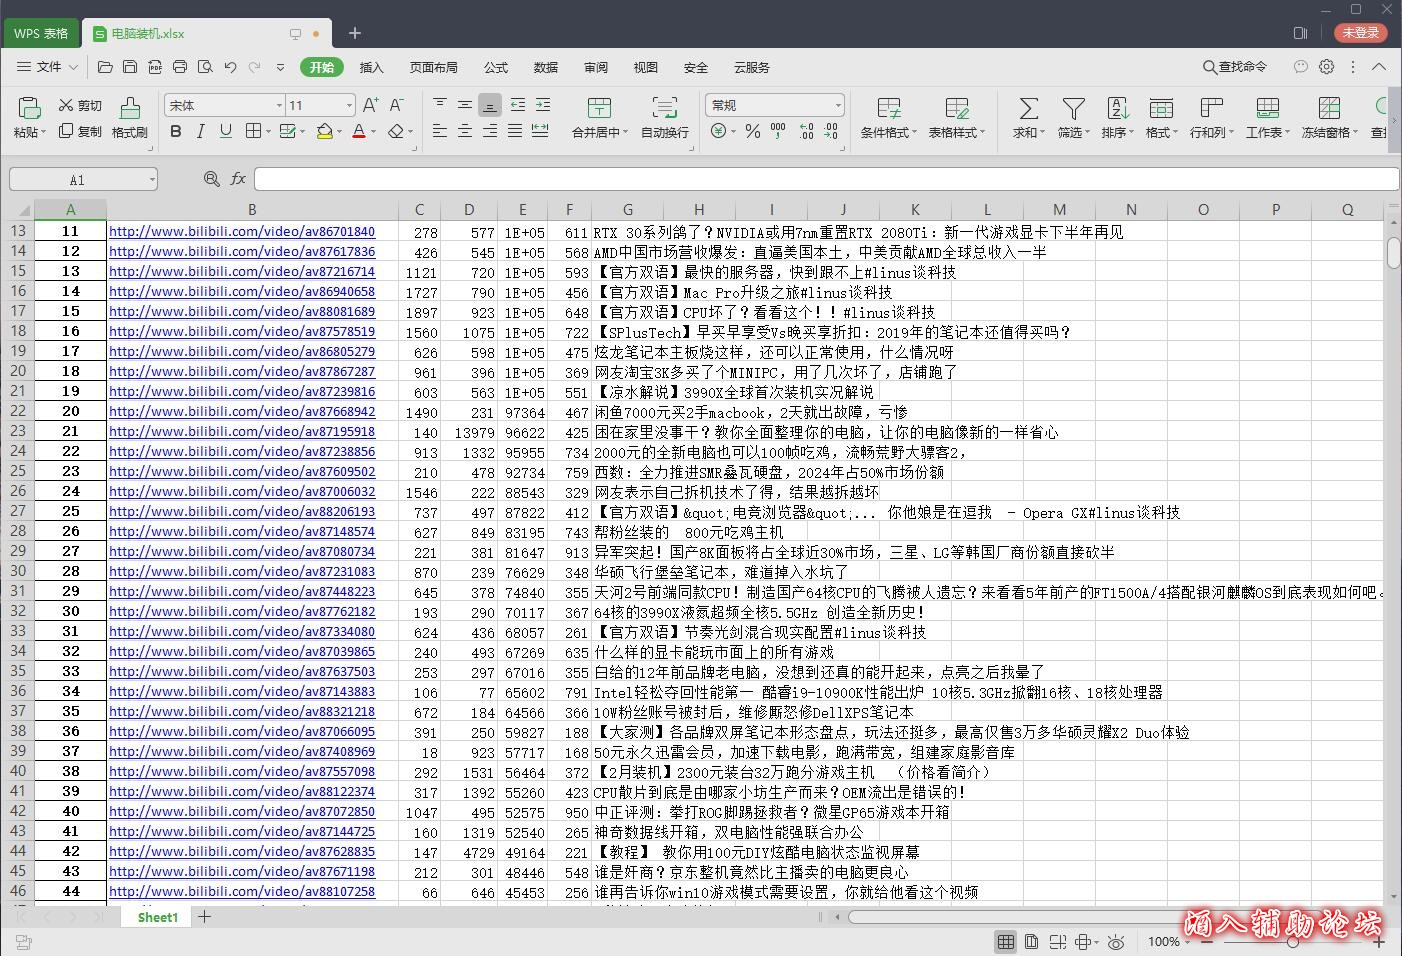This screenshot has width=1402, height=956.
Task: Click the increase font size icon
Action: (370, 105)
